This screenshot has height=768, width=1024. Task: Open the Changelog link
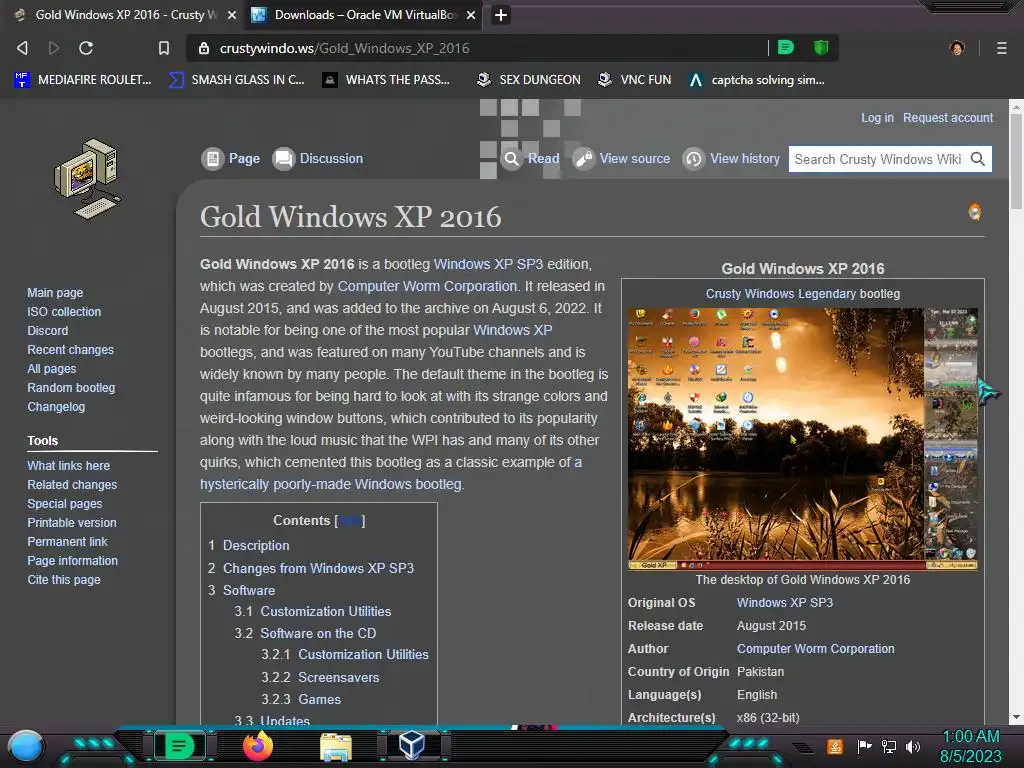[56, 406]
